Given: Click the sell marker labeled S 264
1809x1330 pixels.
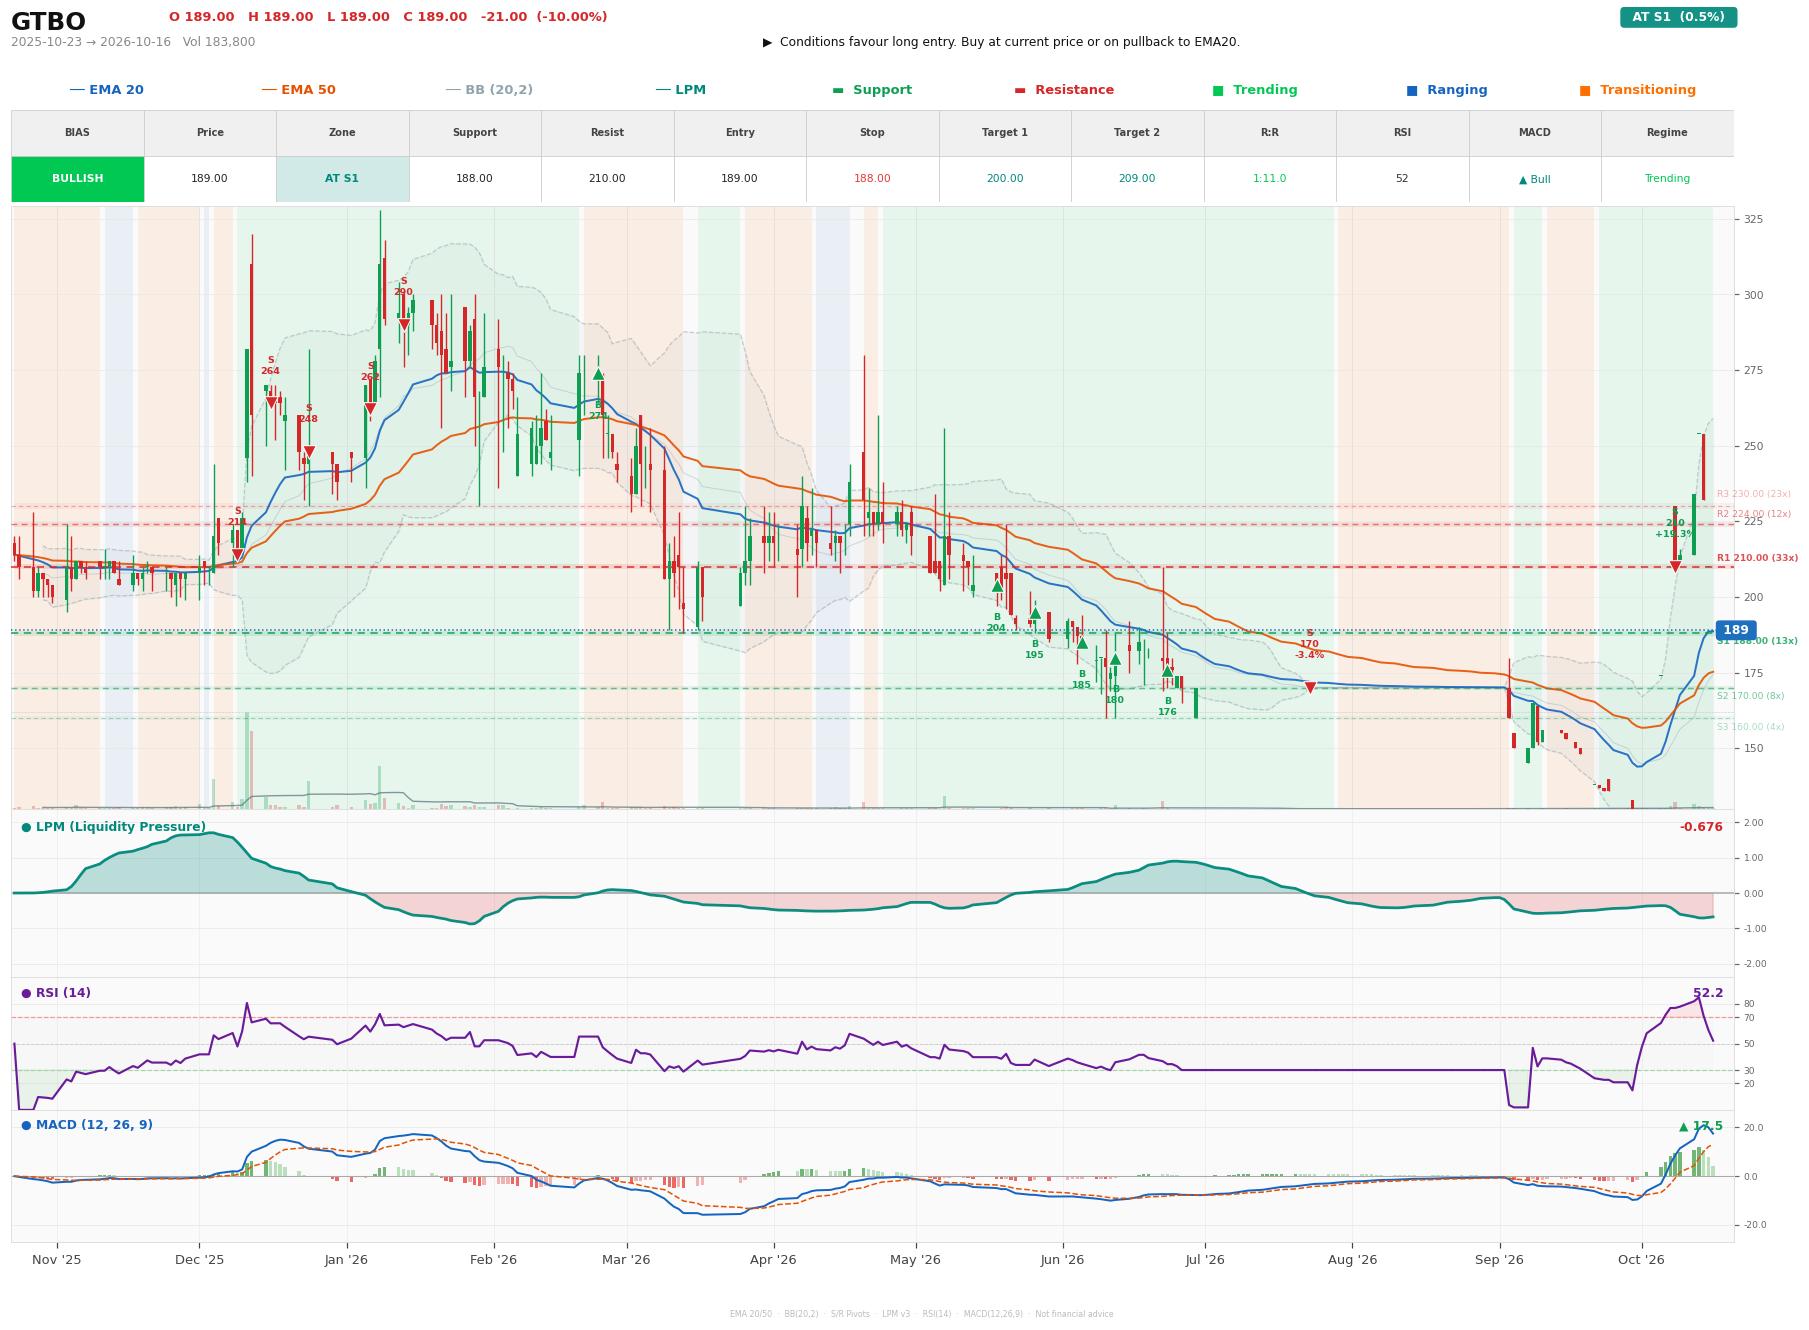Looking at the screenshot, I should [x=271, y=403].
